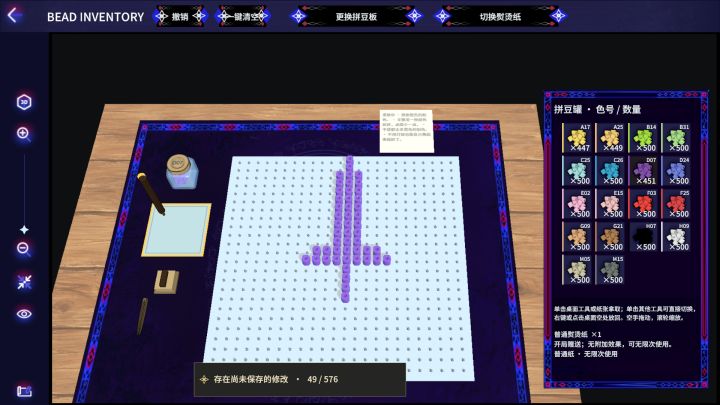The width and height of the screenshot is (720, 405).
Task: Toggle the eye visibility icon
Action: pyautogui.click(x=24, y=314)
